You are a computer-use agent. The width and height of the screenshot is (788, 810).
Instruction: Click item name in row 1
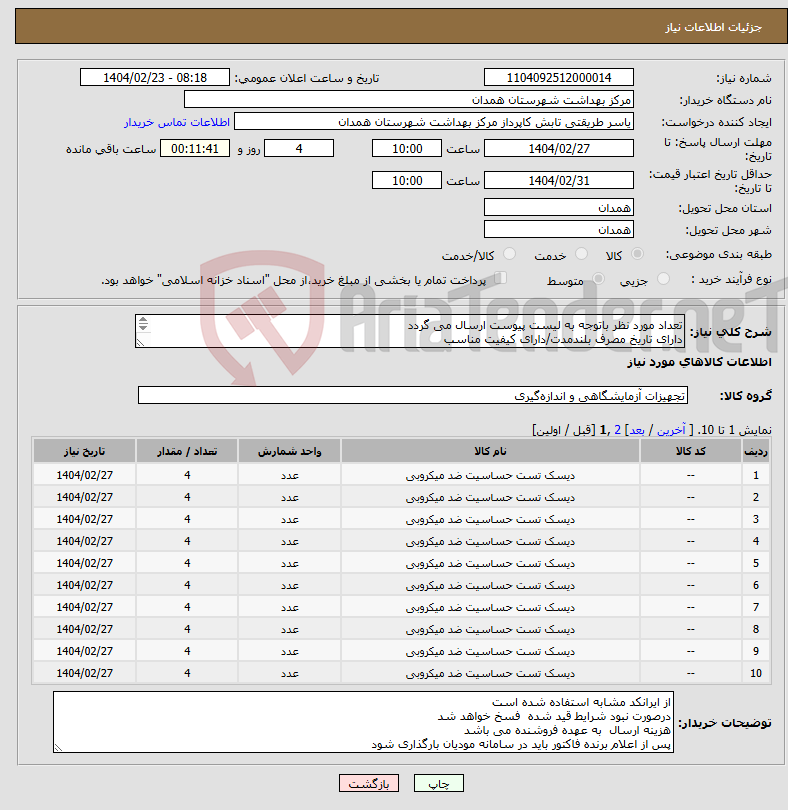coord(490,475)
